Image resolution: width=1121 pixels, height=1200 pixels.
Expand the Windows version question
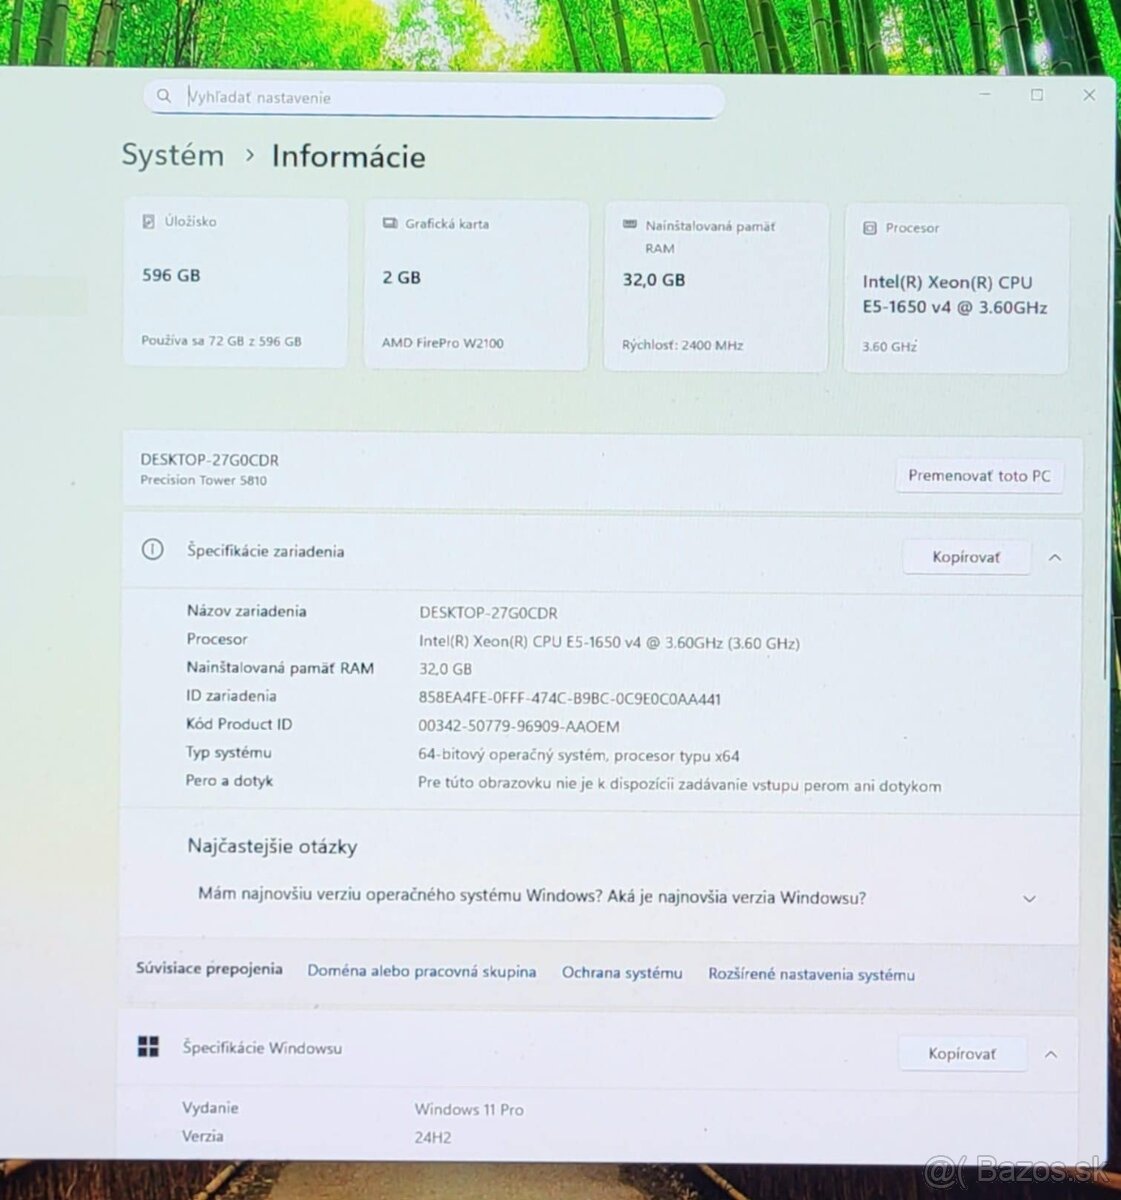1029,899
